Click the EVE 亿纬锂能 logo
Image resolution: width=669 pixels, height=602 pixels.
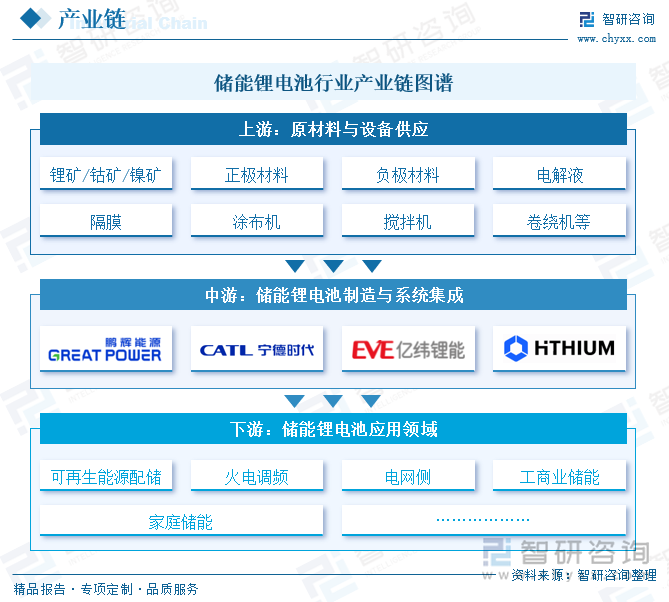coord(408,349)
